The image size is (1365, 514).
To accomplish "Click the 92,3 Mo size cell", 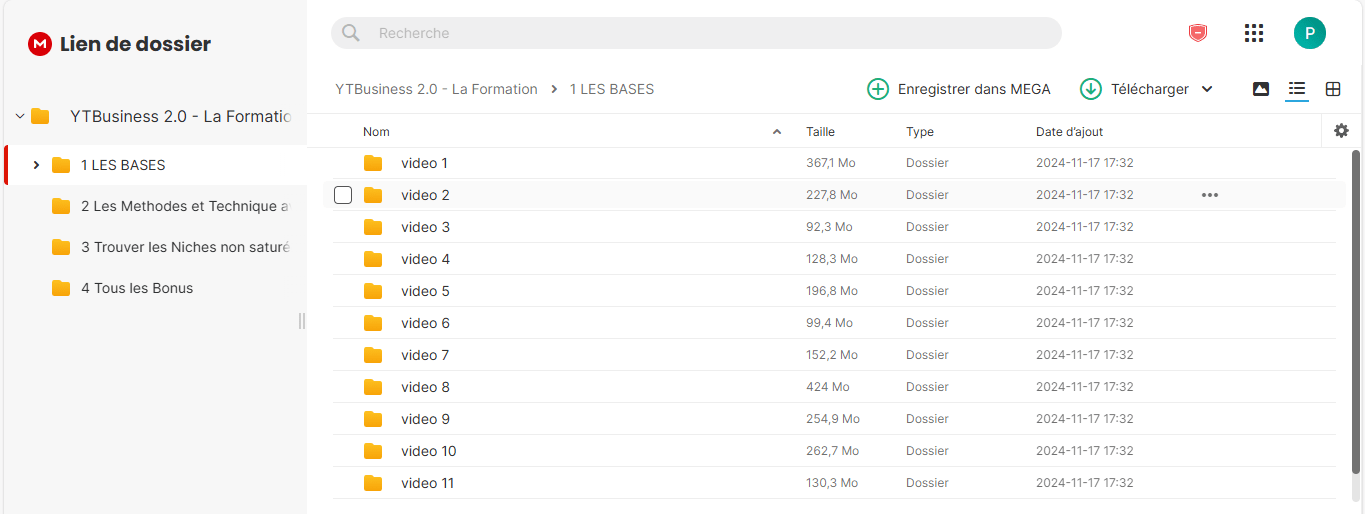I will [829, 227].
